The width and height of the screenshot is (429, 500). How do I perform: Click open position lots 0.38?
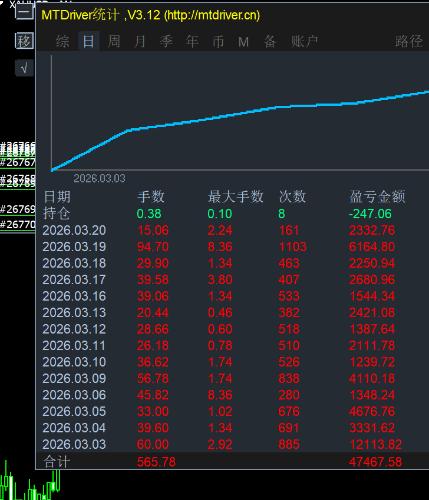coord(149,214)
